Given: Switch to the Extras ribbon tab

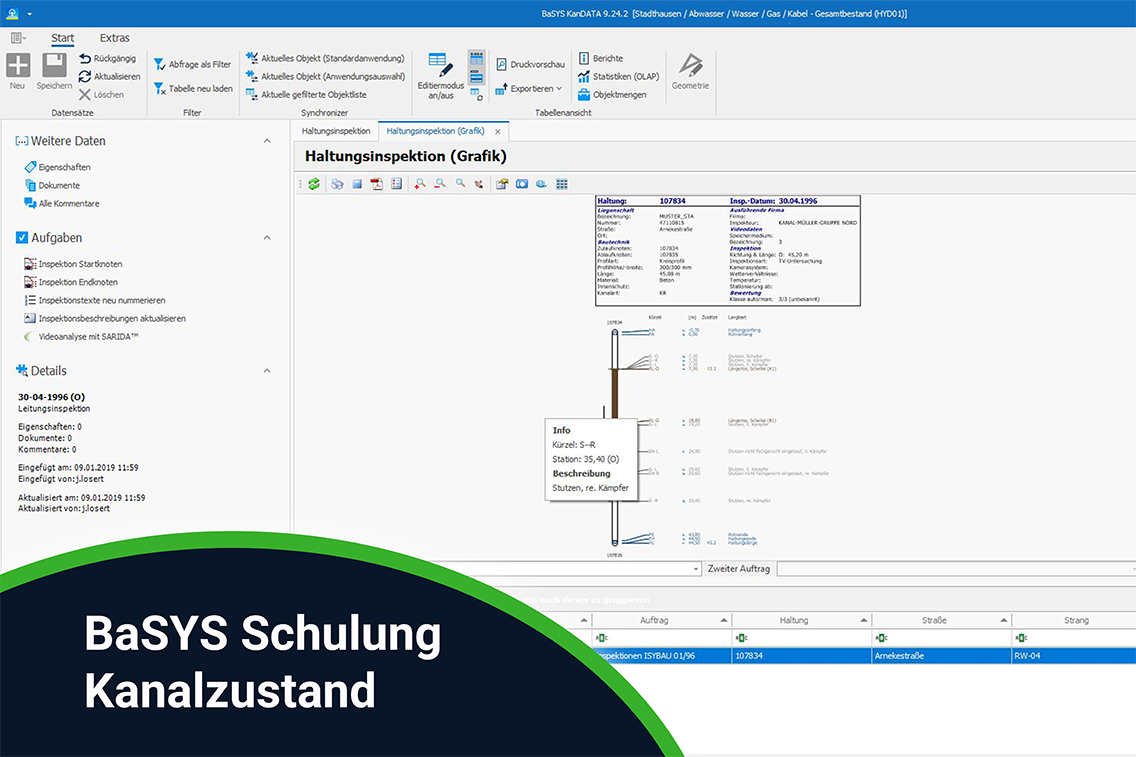Looking at the screenshot, I should 114,38.
